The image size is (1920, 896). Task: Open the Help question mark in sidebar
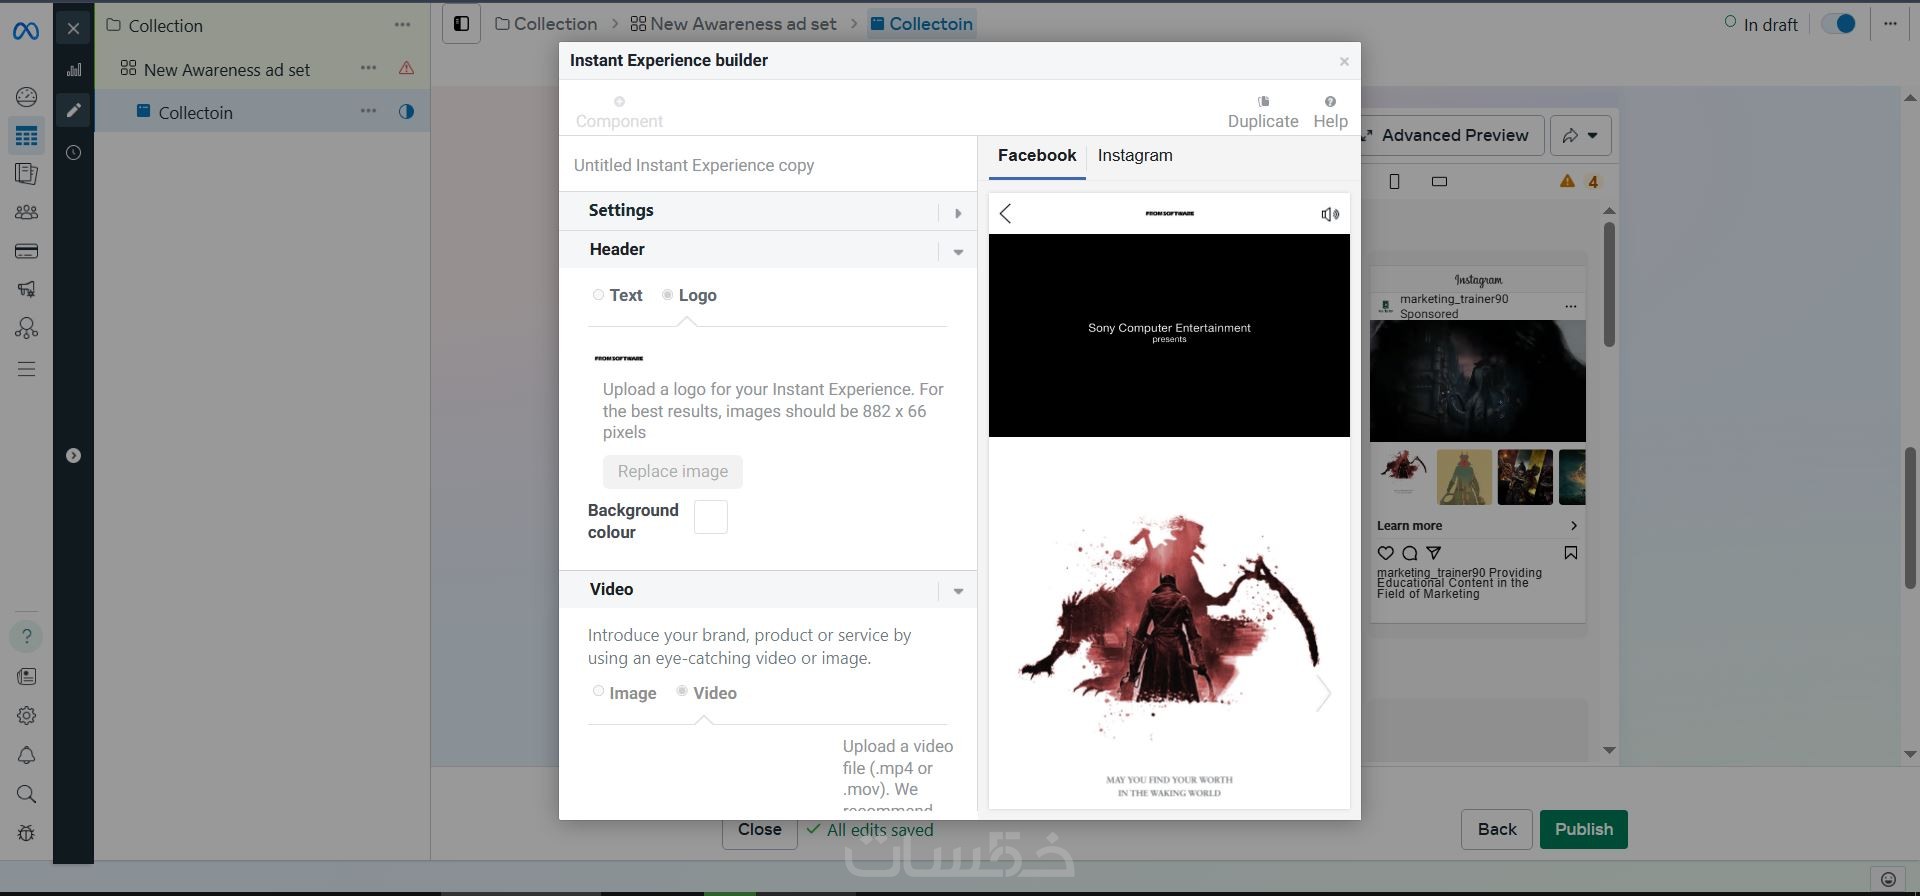point(26,636)
